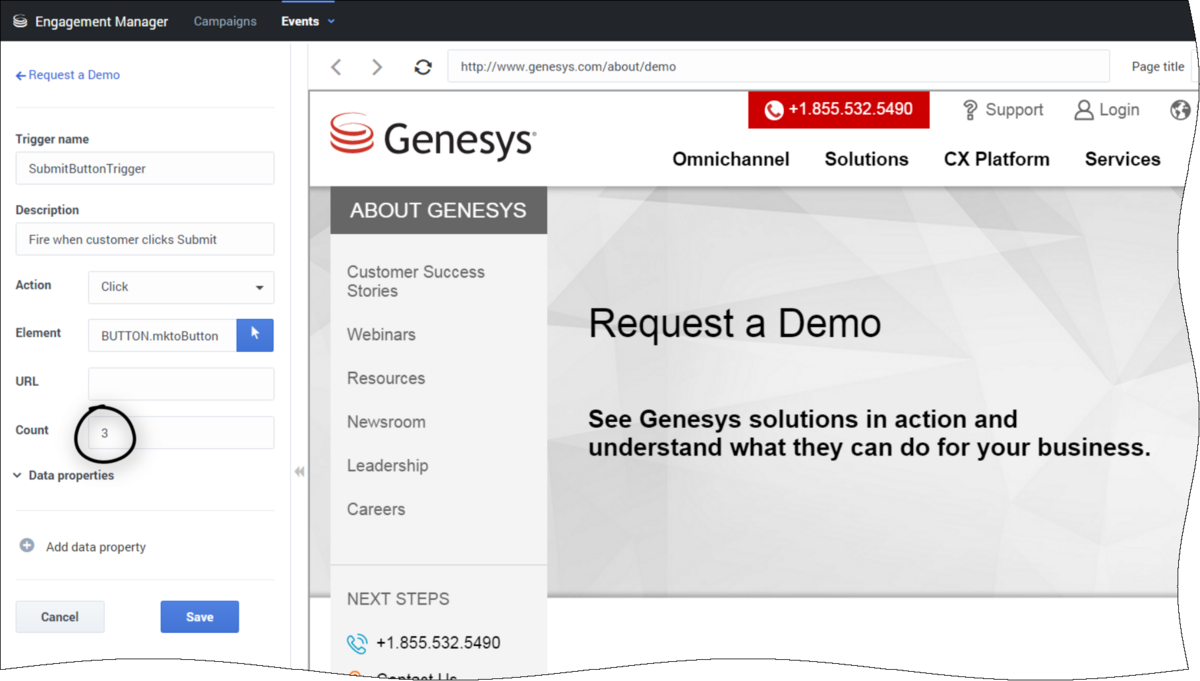Open Solutions navigation menu

(x=867, y=159)
